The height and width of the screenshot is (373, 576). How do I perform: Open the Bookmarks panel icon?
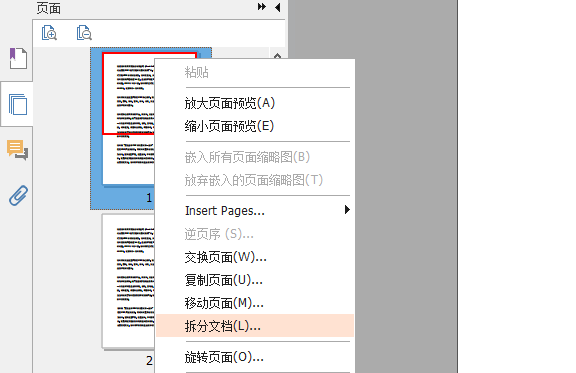tap(18, 58)
